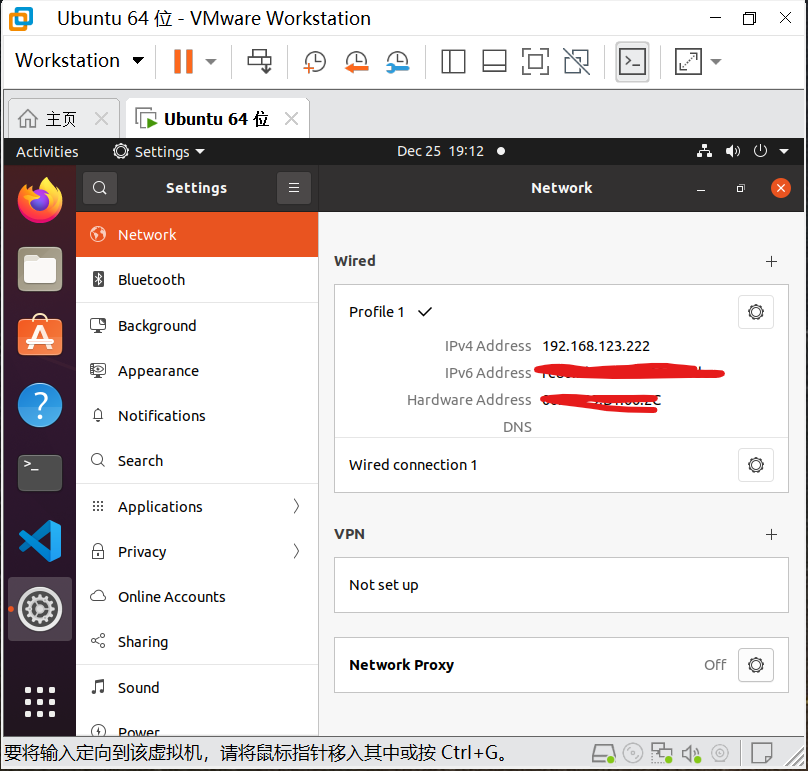Click the VMware snapshot take icon

pyautogui.click(x=314, y=62)
